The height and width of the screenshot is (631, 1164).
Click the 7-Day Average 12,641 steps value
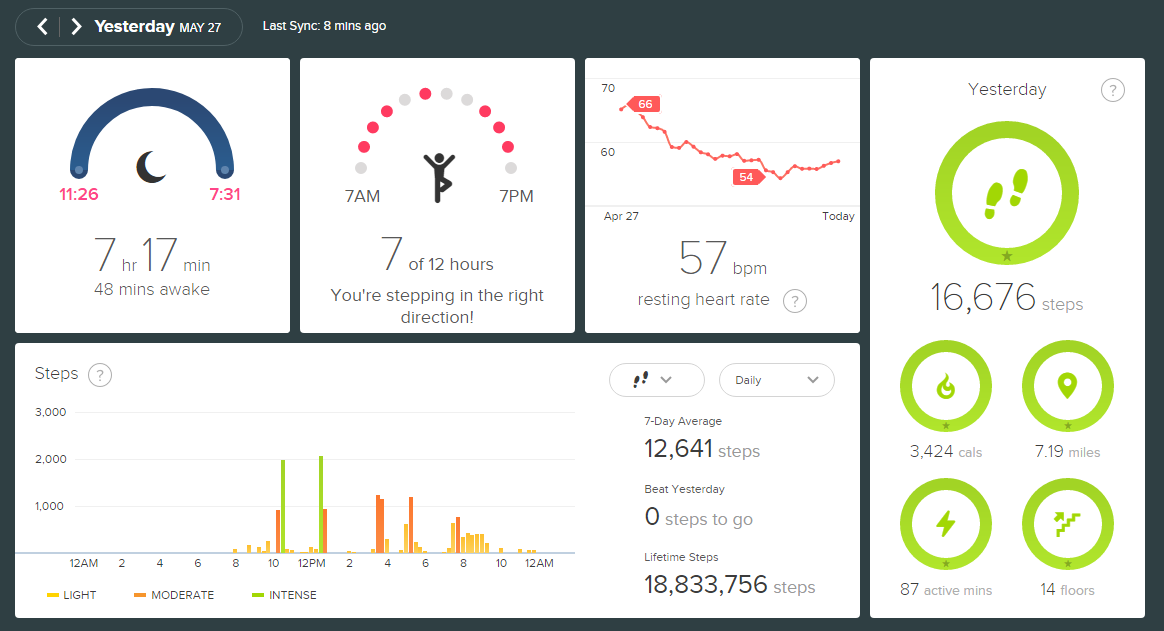[x=702, y=449]
